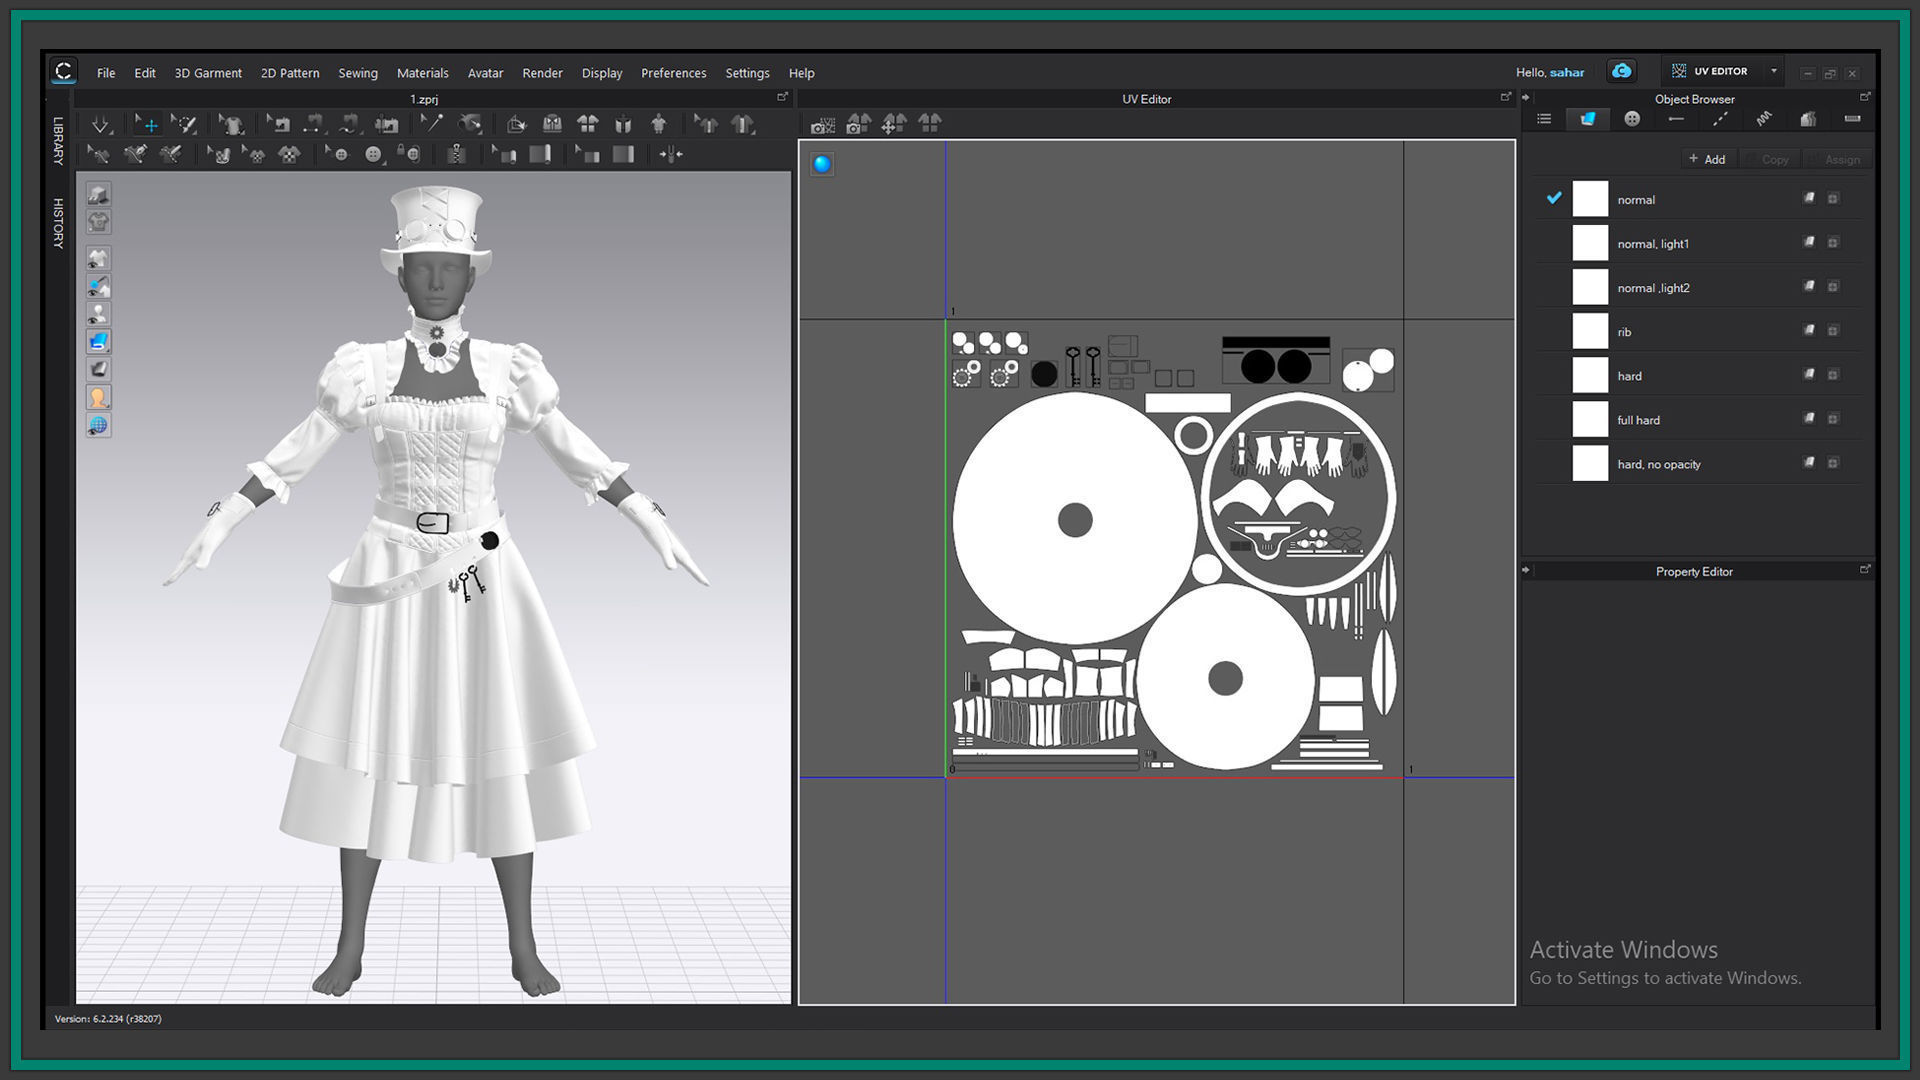The height and width of the screenshot is (1080, 1920).
Task: Open the avatar render style head icon options
Action: pyautogui.click(x=98, y=397)
